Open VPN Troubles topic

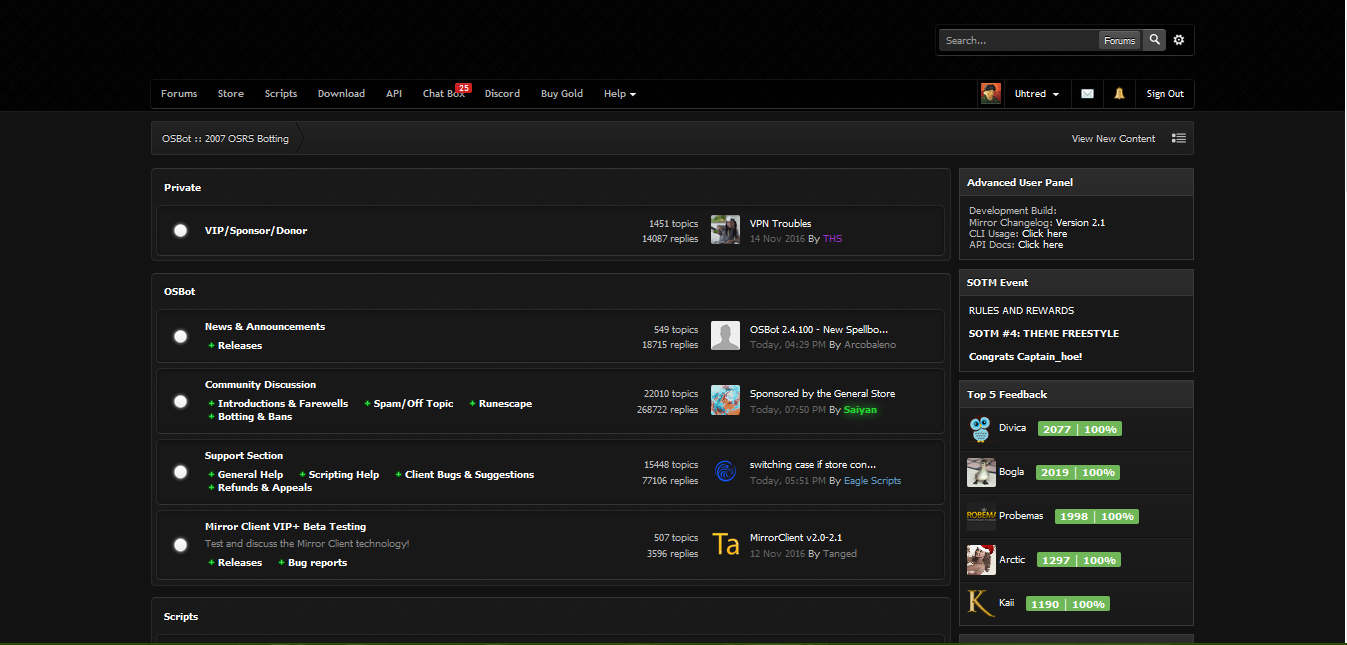pos(781,224)
